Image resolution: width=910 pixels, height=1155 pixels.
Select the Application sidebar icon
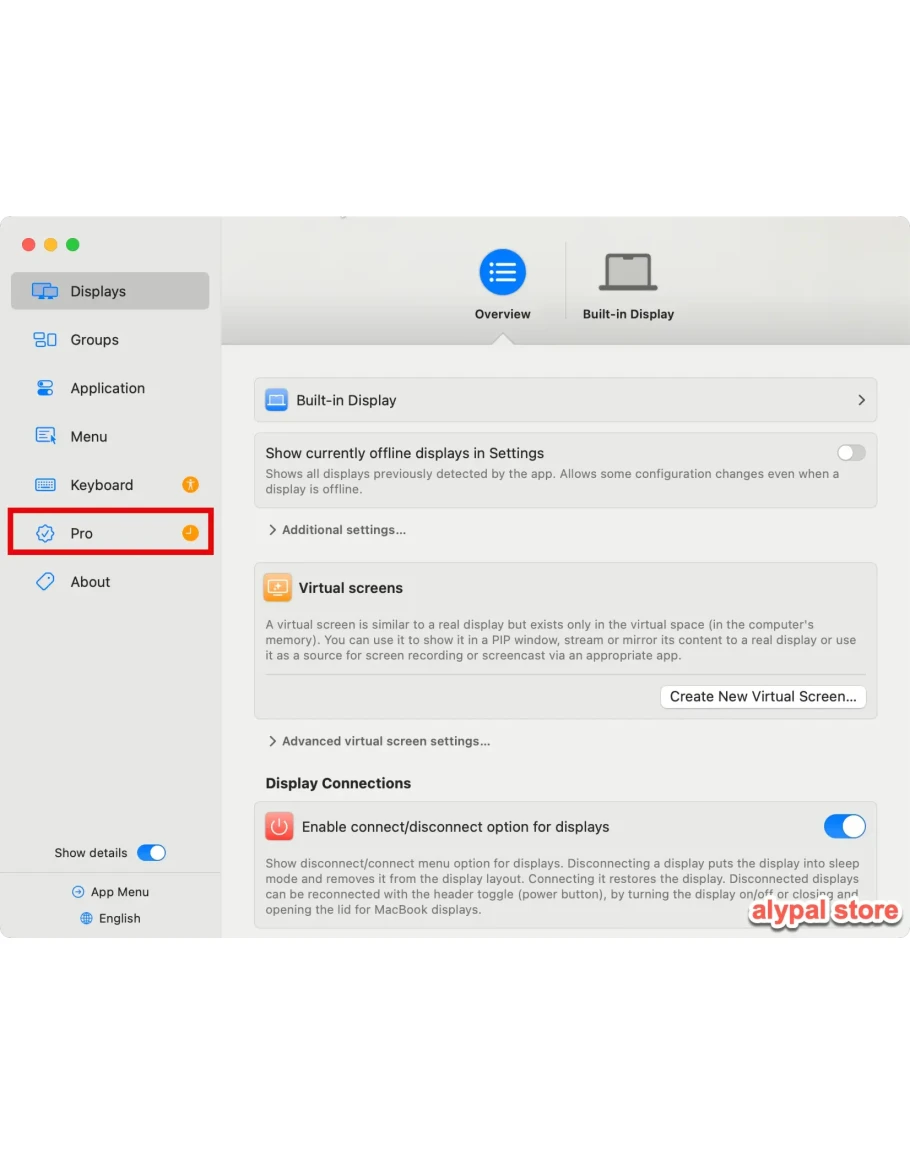click(45, 388)
